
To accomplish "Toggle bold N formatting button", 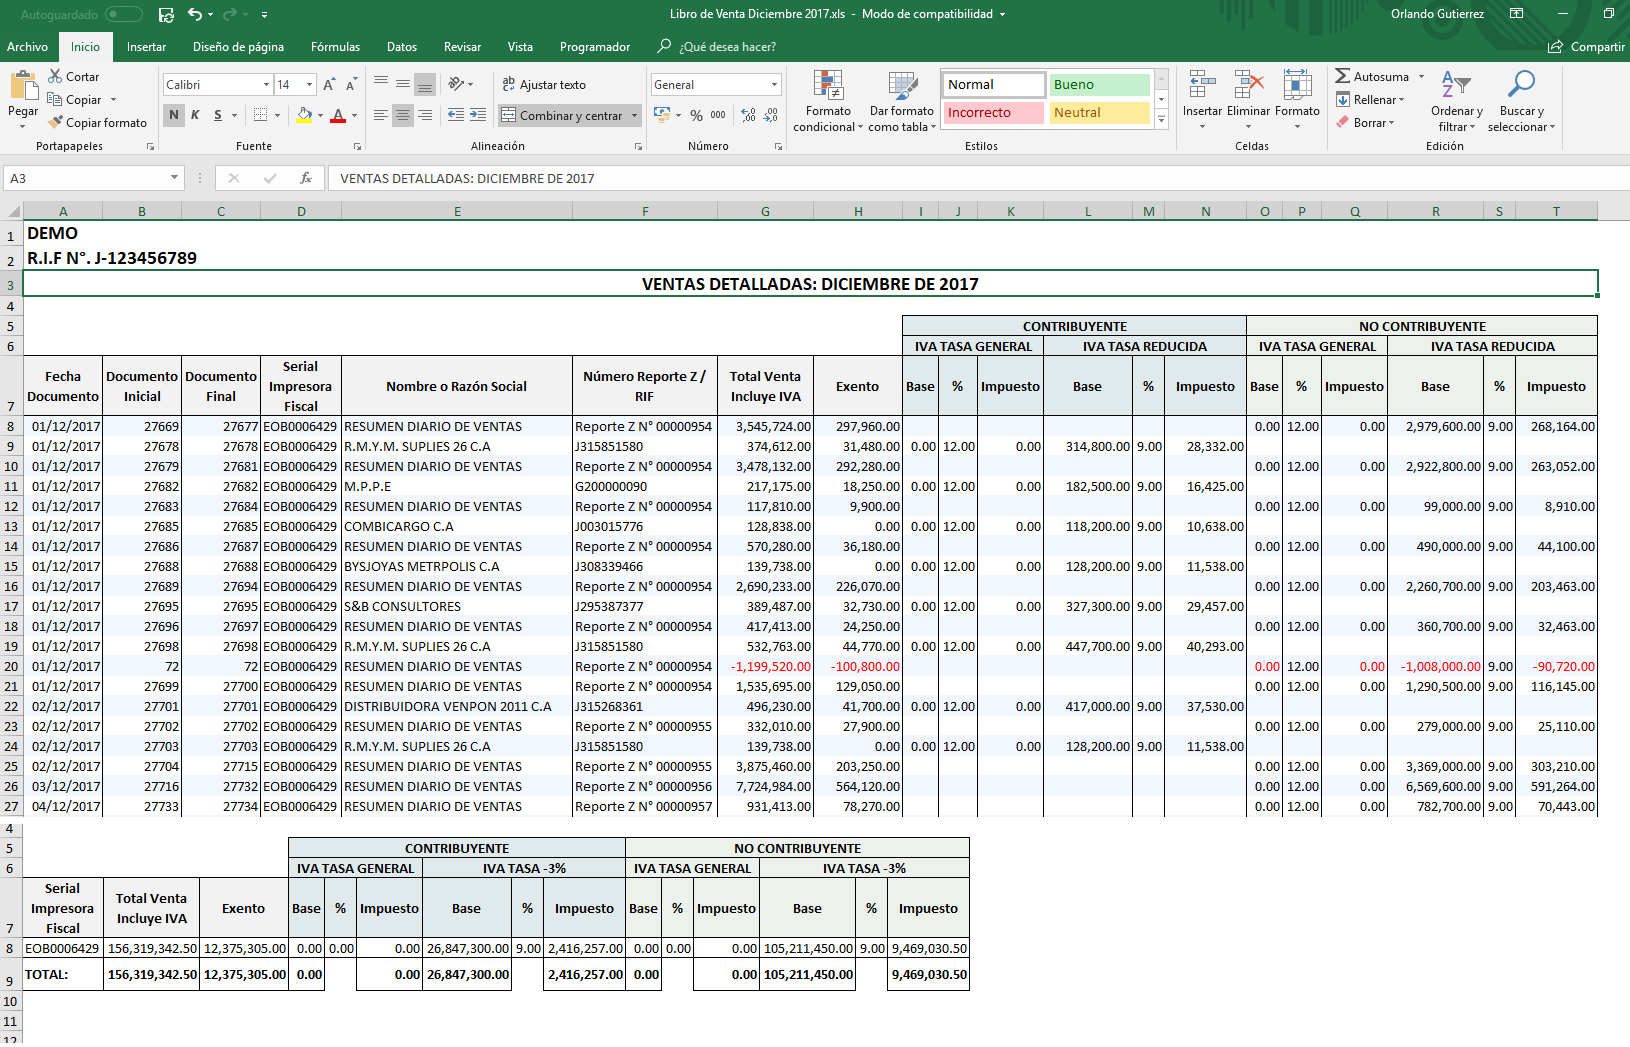I will point(174,115).
